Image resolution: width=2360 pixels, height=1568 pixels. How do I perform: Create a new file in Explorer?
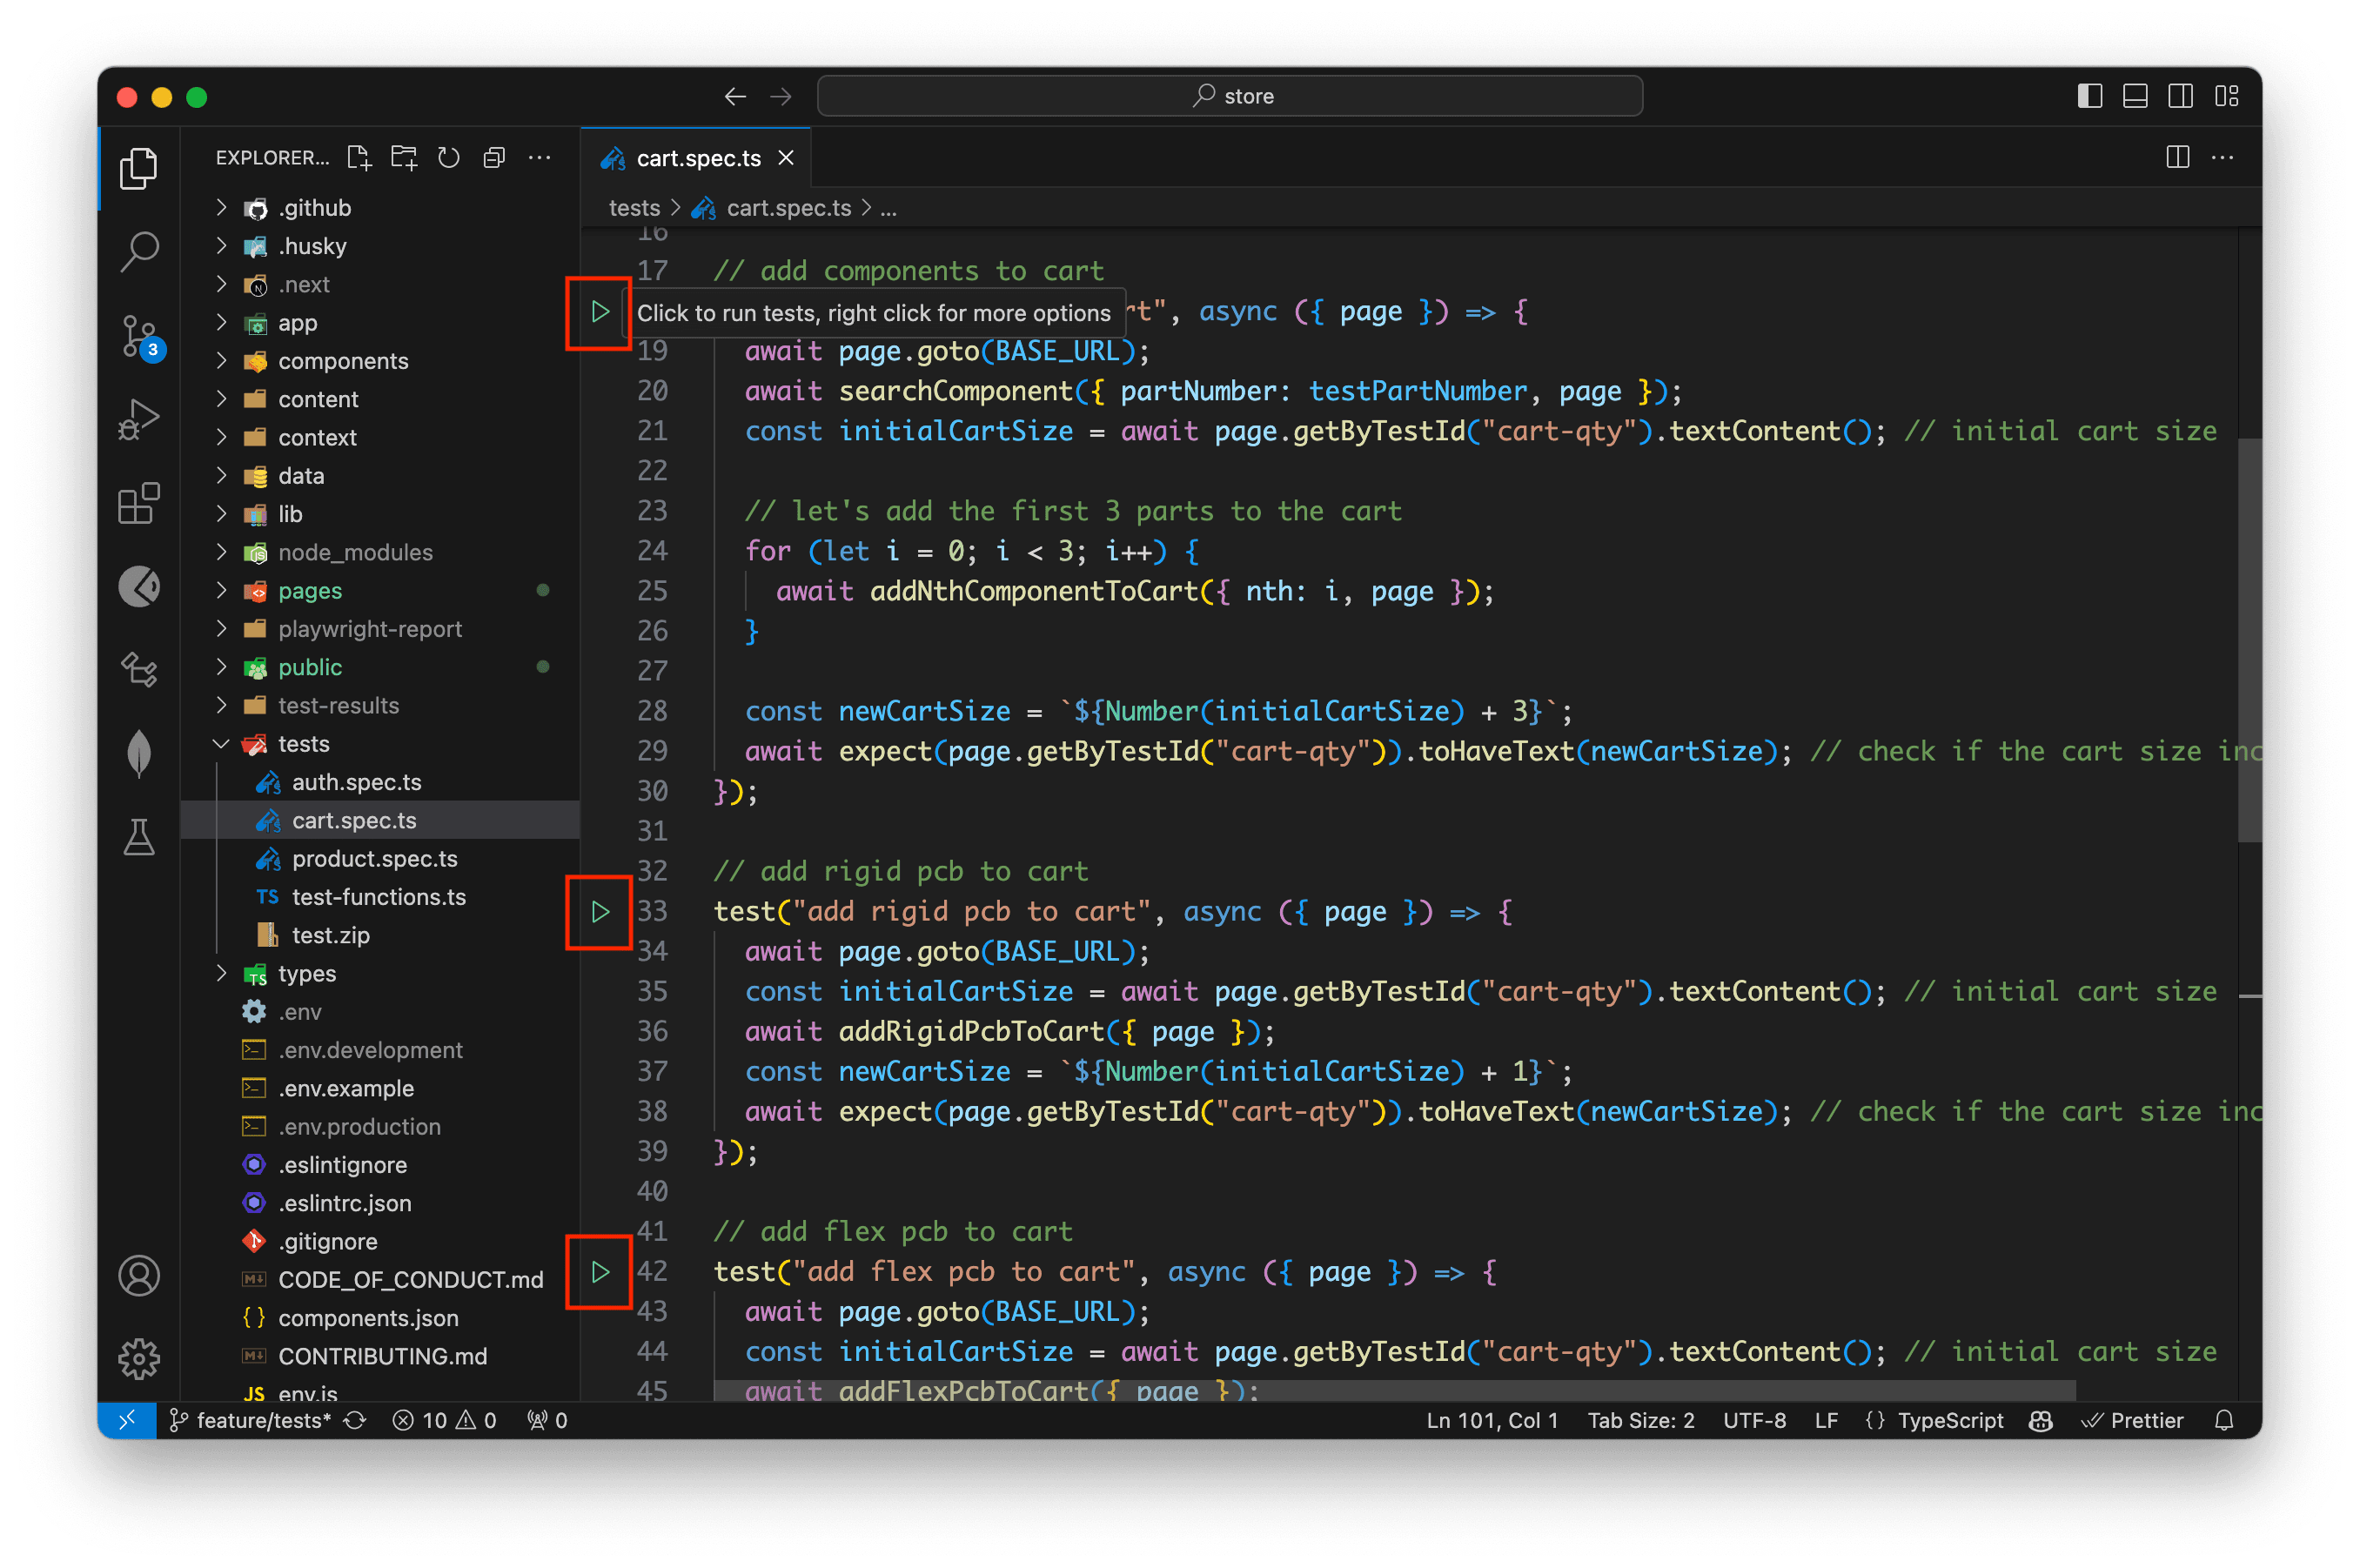click(359, 157)
